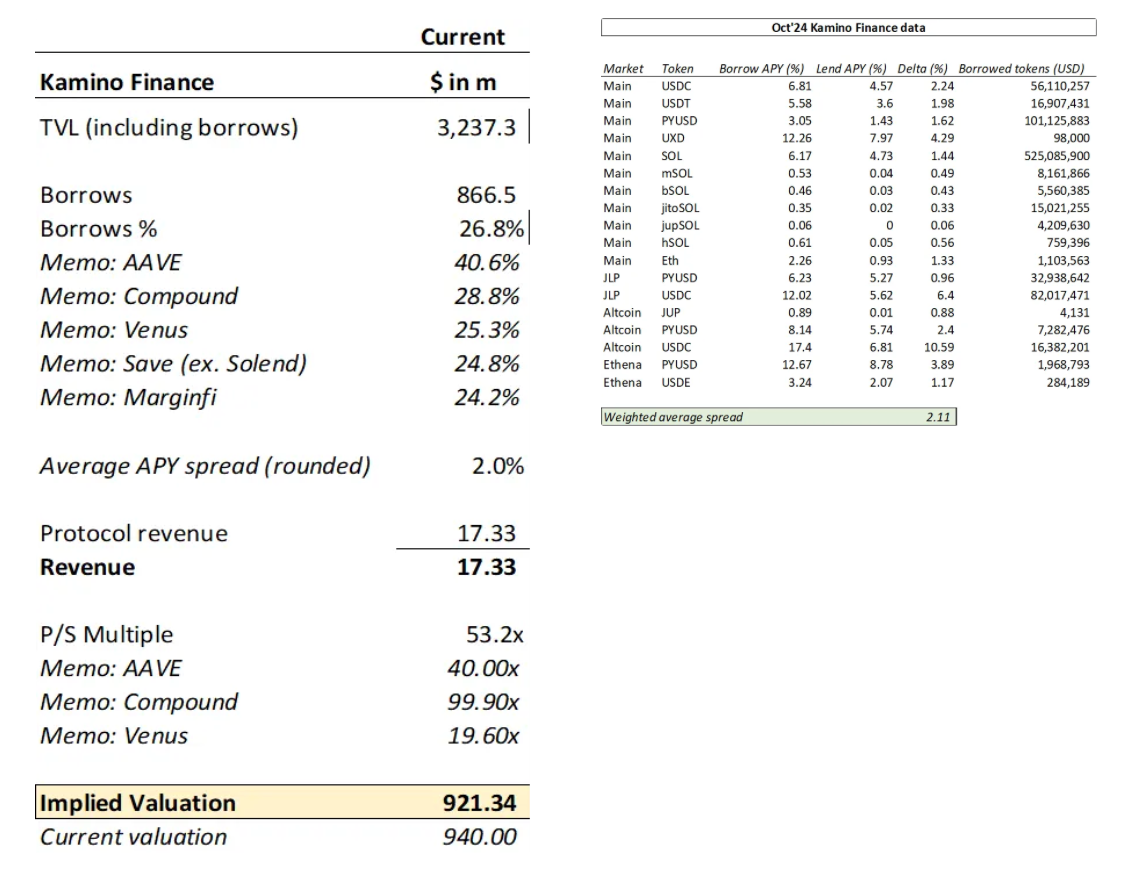Select the Average APY spread 2.0% cell
The image size is (1130, 896).
(498, 466)
